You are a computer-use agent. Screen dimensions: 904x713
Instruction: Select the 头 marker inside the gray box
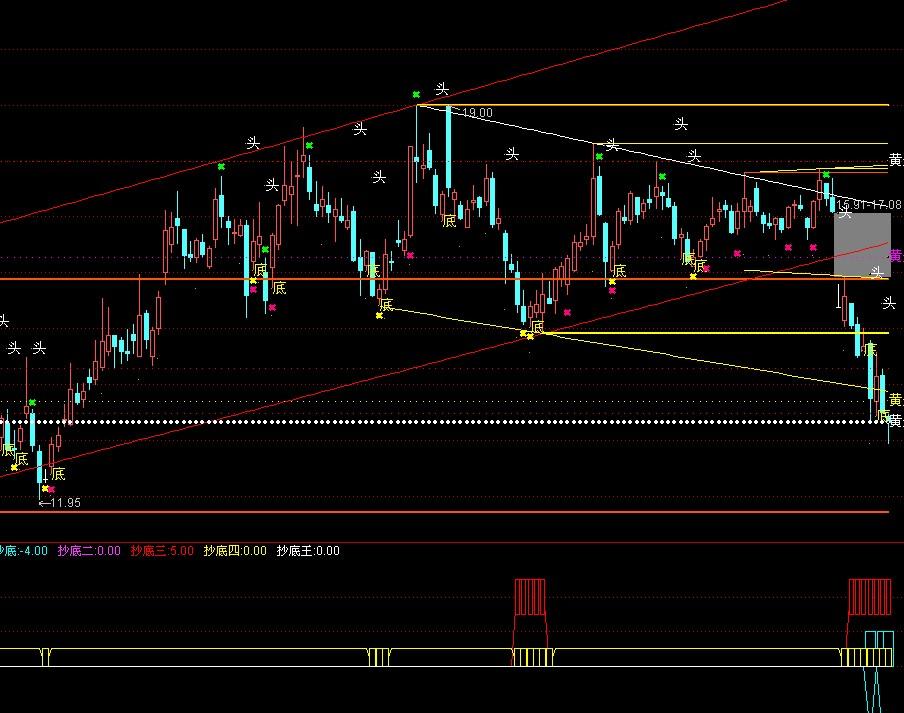(x=845, y=212)
